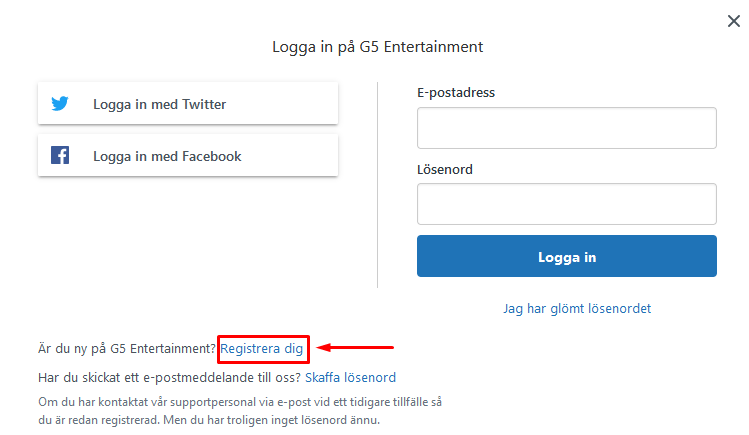This screenshot has height=435, width=749.
Task: Open the Jag har glömt lösenordet link
Action: pos(577,309)
